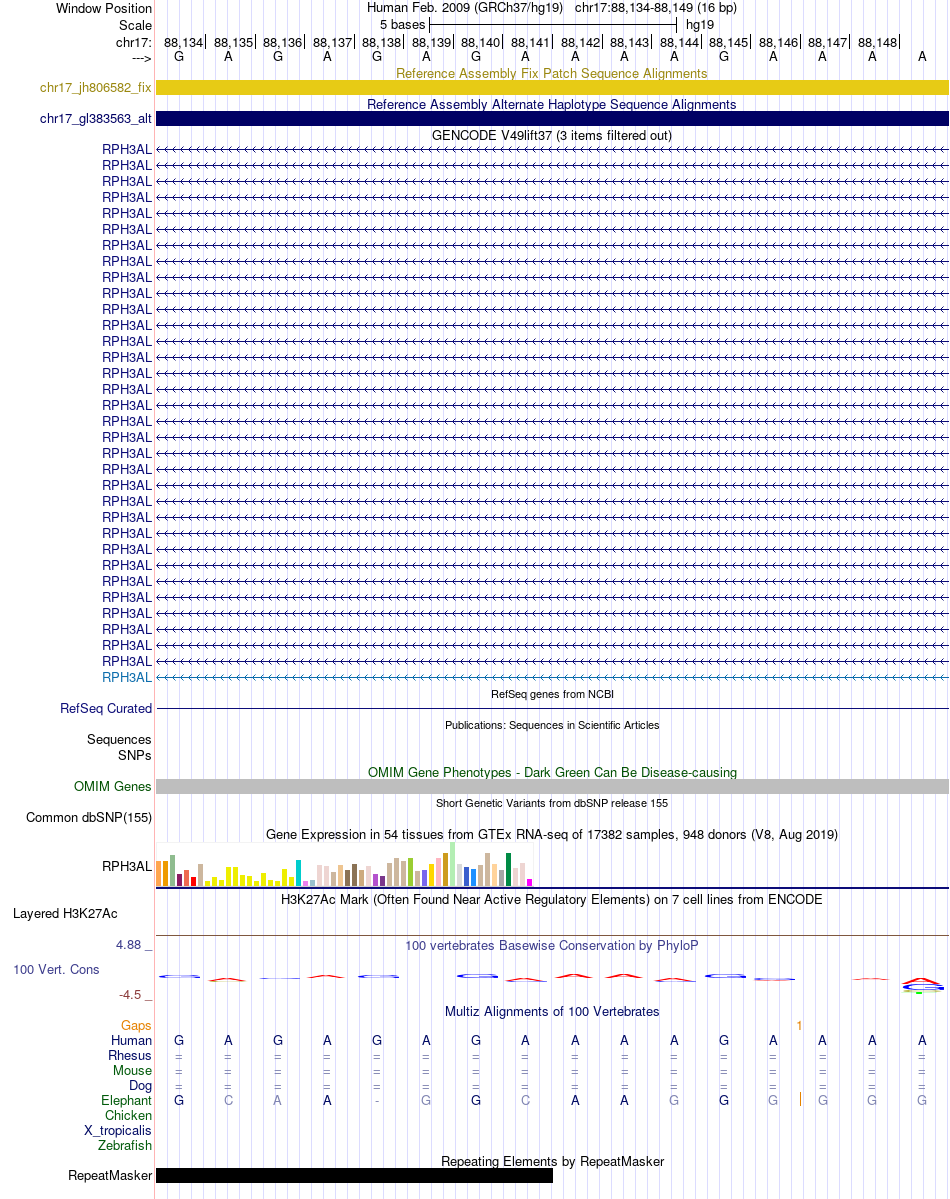Click the Dog species label

pyautogui.click(x=140, y=1086)
